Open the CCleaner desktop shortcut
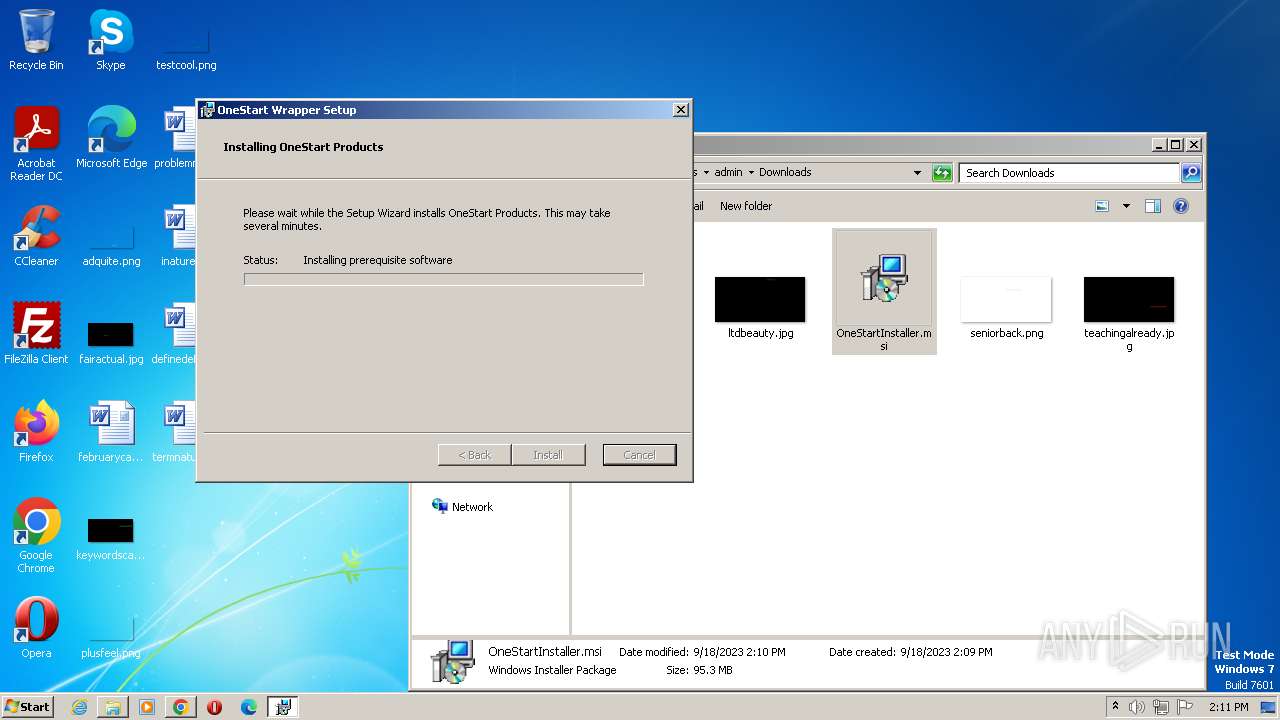The image size is (1280, 720). click(36, 236)
